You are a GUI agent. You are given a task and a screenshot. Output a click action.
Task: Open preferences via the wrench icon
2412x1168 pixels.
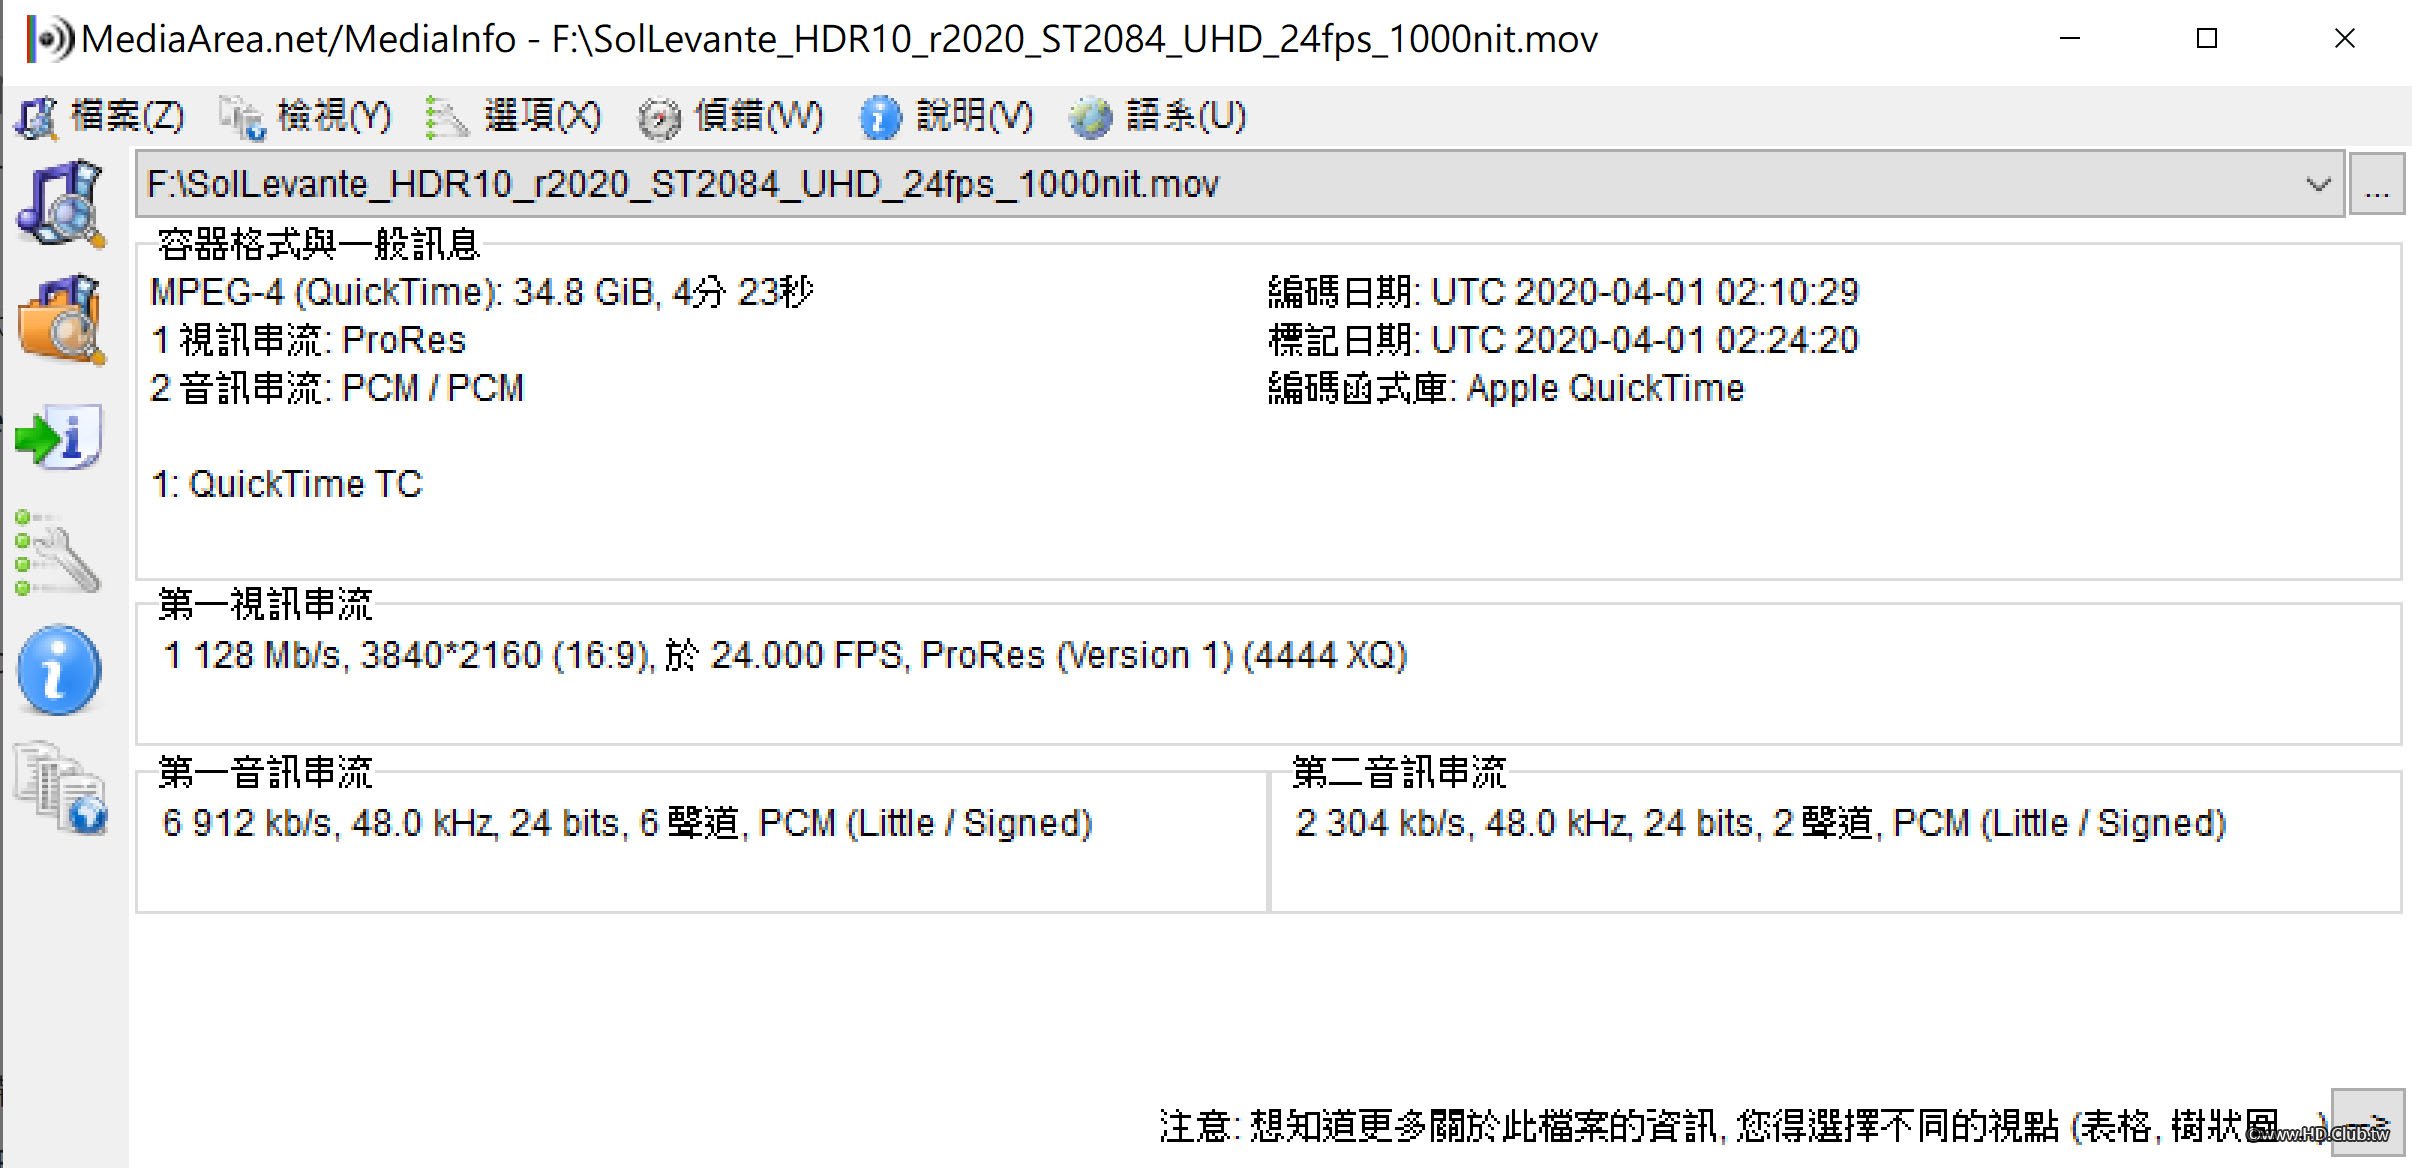59,553
